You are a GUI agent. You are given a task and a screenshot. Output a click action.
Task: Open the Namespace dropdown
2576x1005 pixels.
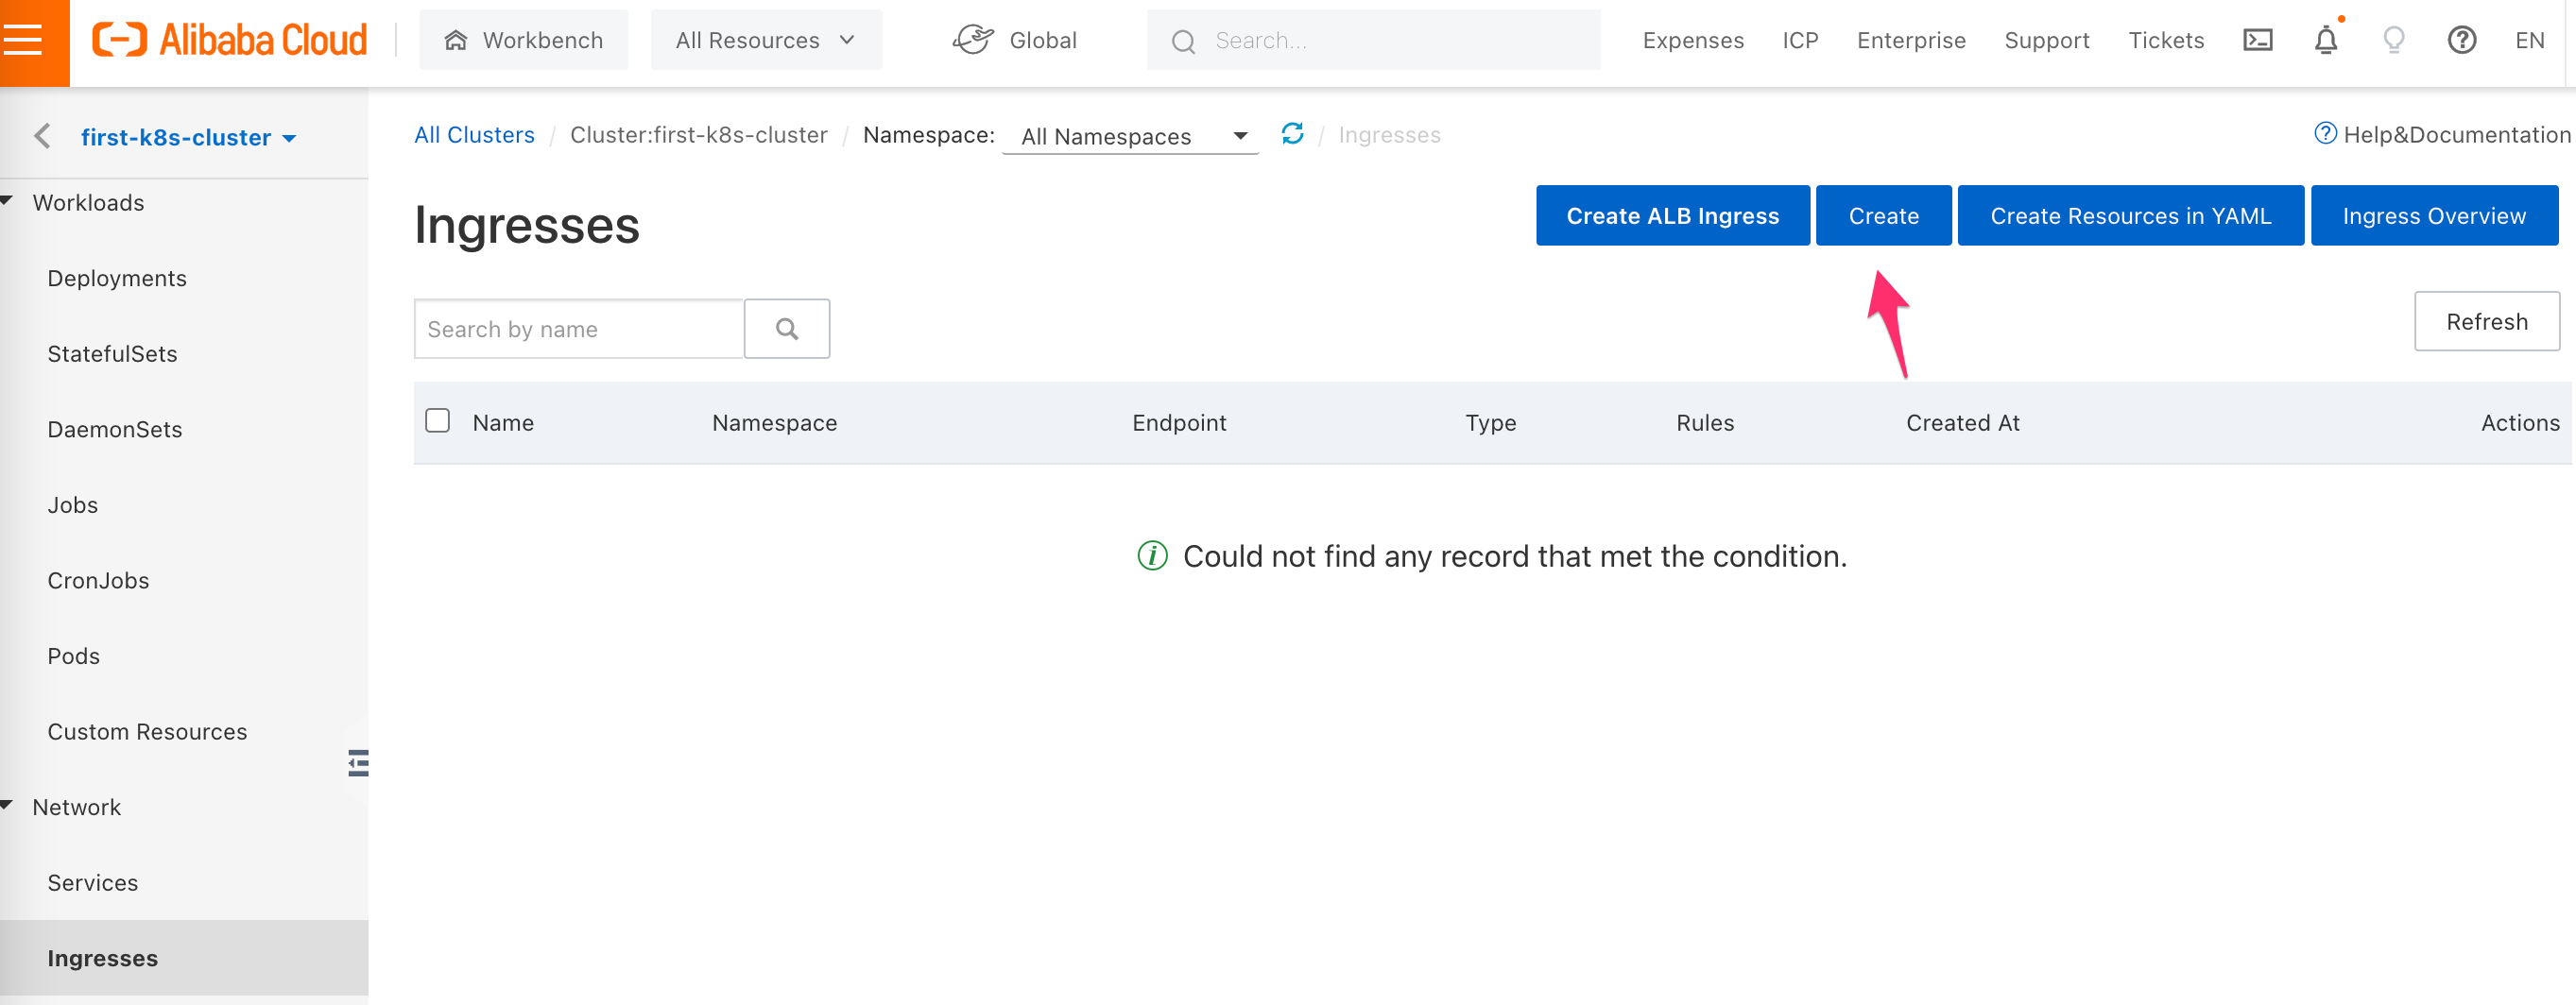point(1131,136)
